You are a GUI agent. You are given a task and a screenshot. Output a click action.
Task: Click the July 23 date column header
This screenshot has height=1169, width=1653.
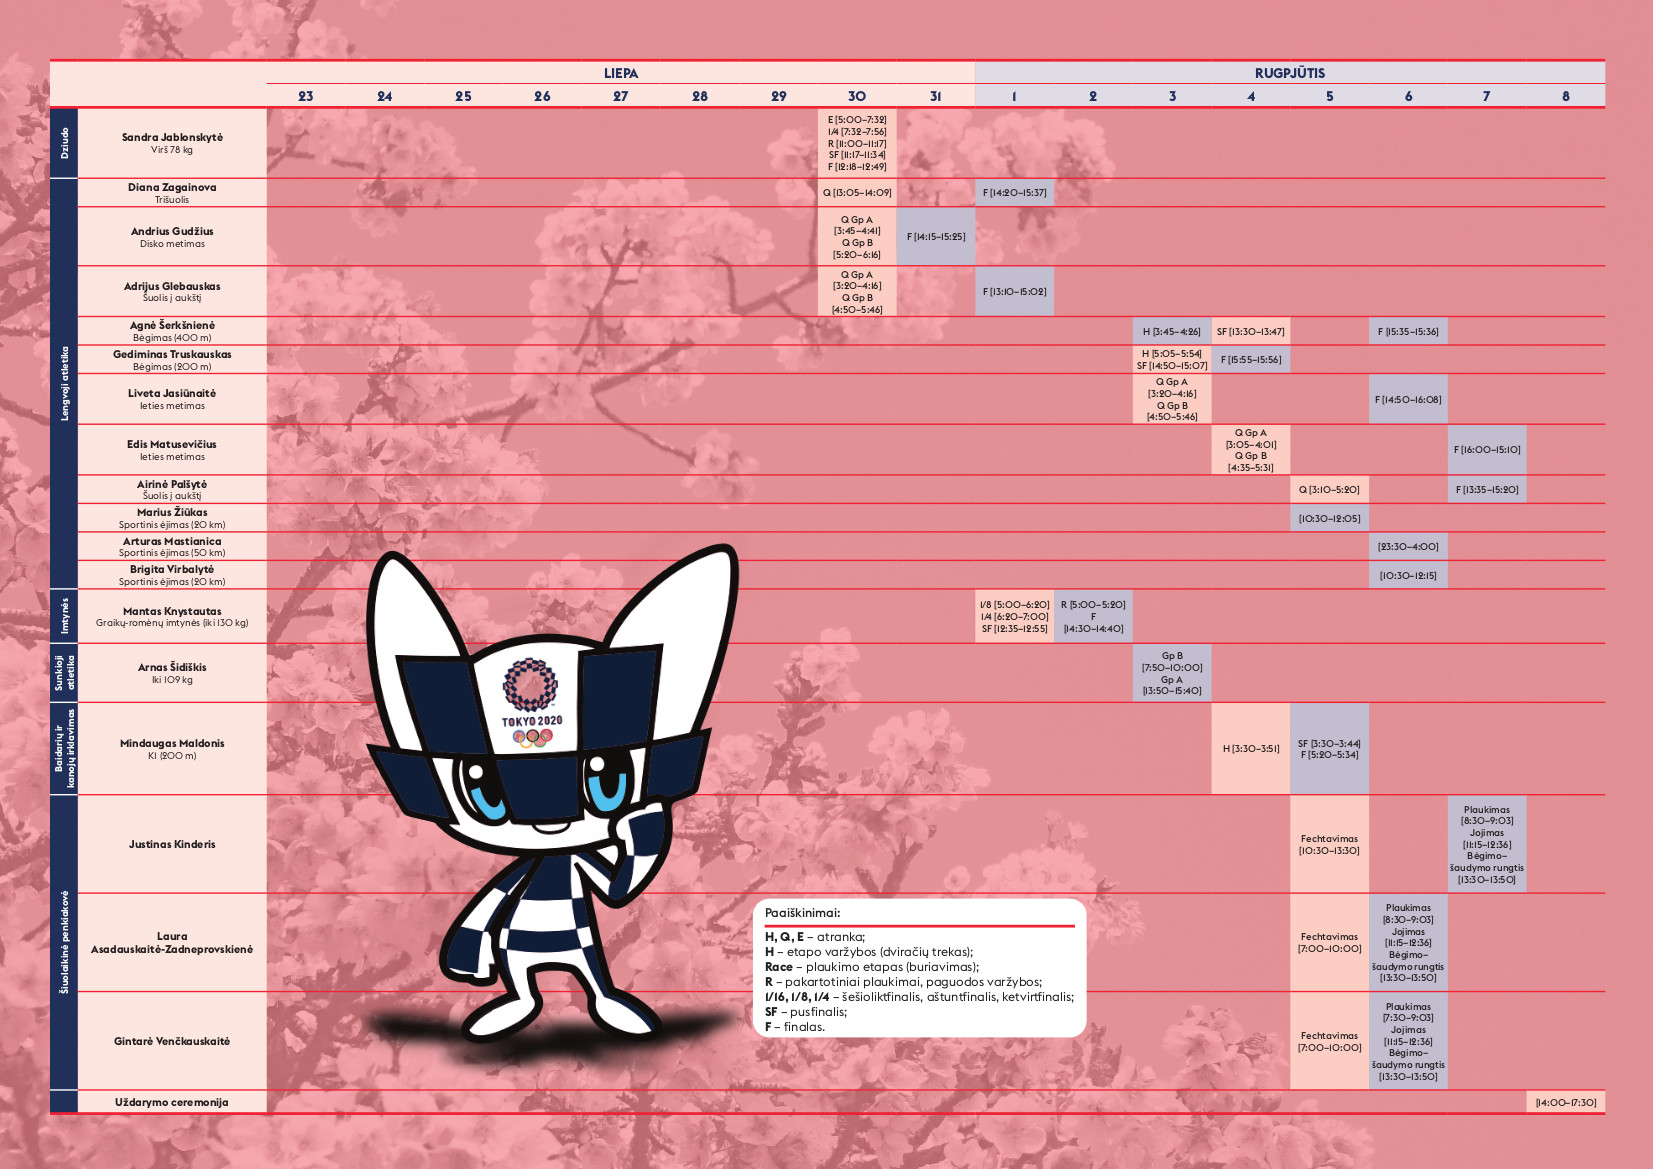click(x=306, y=96)
